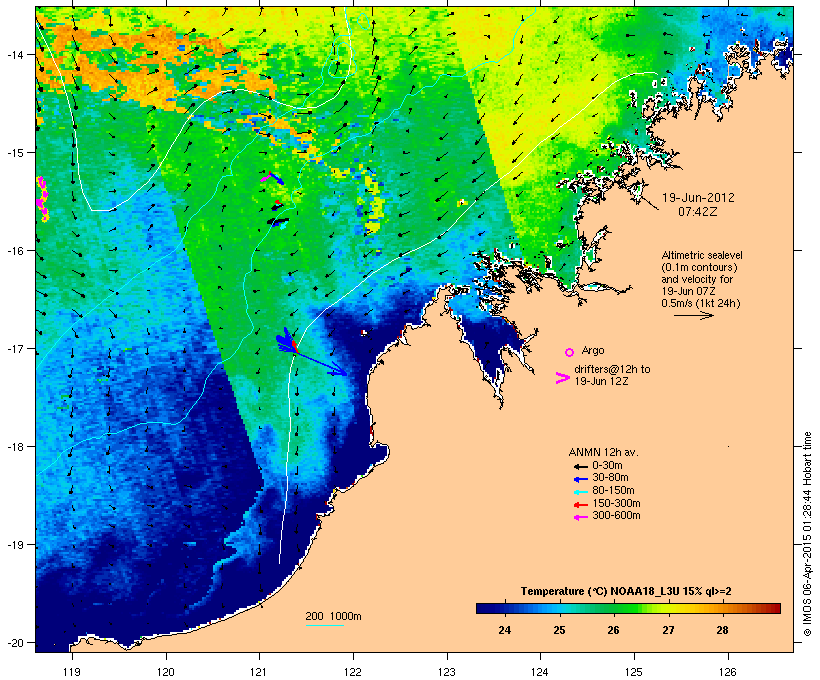Click the colorbar tick label 25
This screenshot has height=680, width=820.
559,630
